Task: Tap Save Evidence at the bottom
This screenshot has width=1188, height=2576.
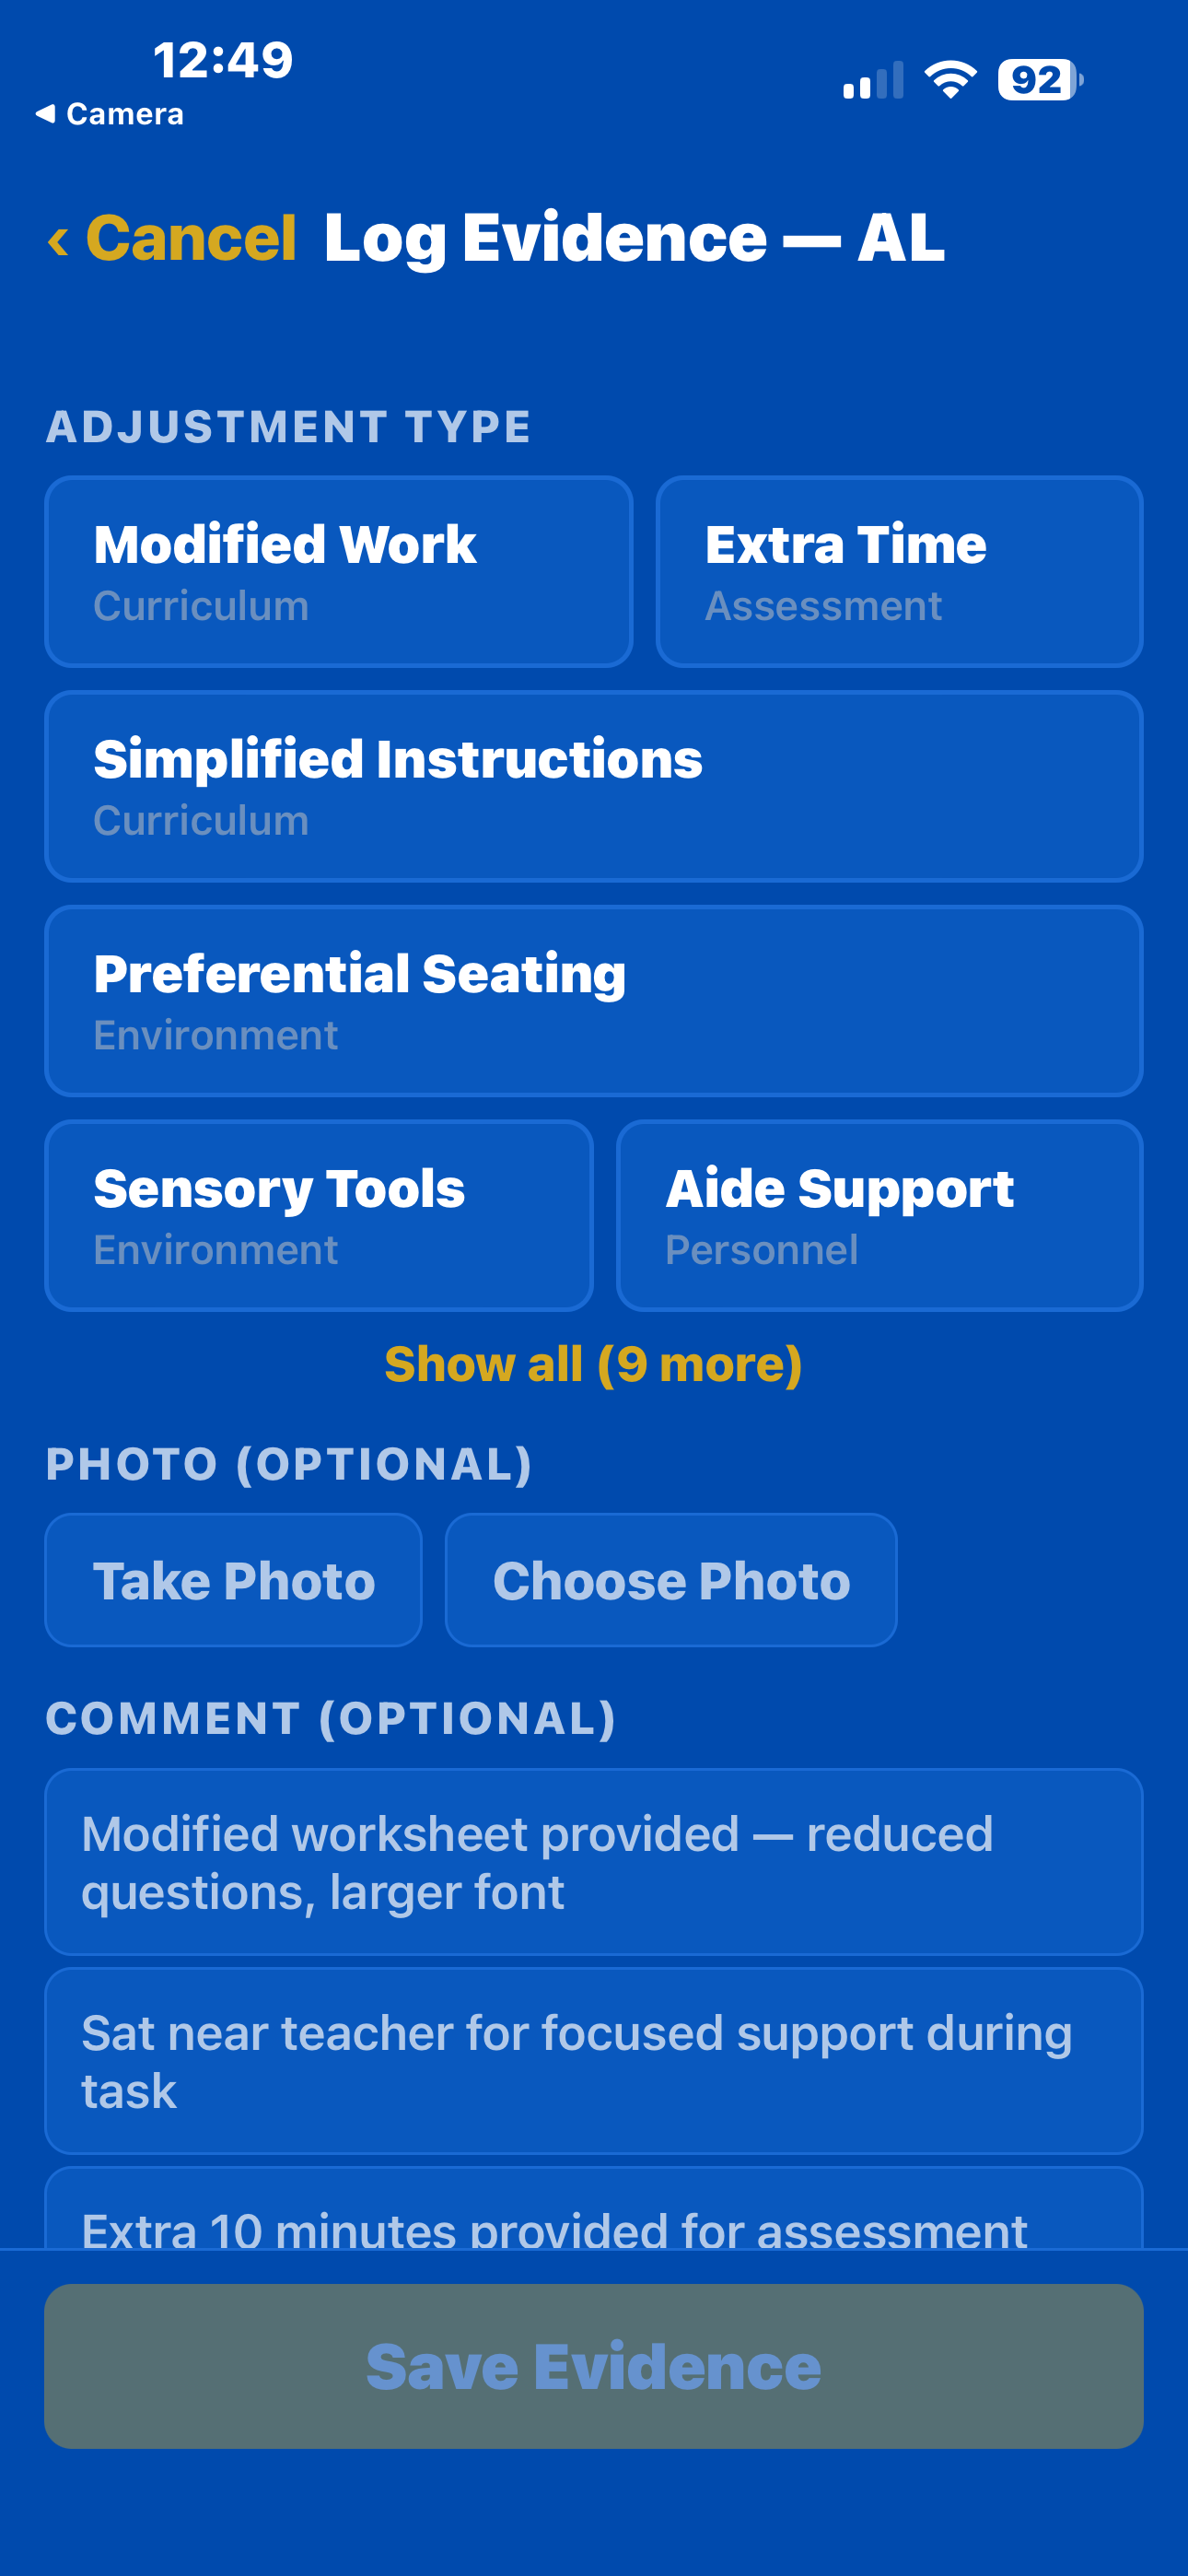Action: 594,2367
